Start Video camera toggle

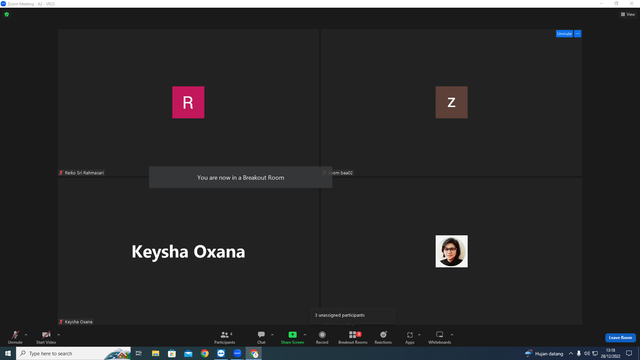[46, 337]
